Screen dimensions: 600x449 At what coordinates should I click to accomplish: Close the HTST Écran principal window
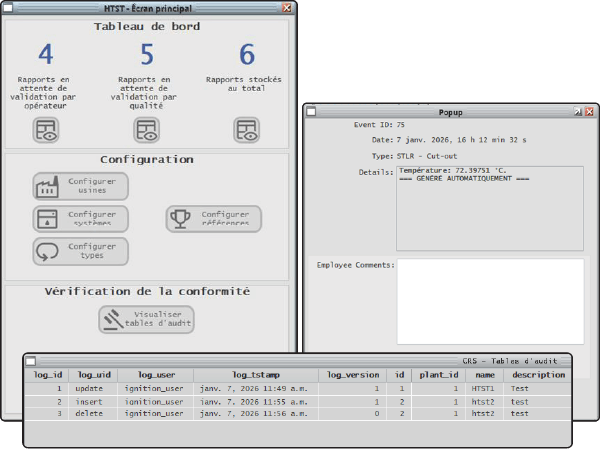287,8
